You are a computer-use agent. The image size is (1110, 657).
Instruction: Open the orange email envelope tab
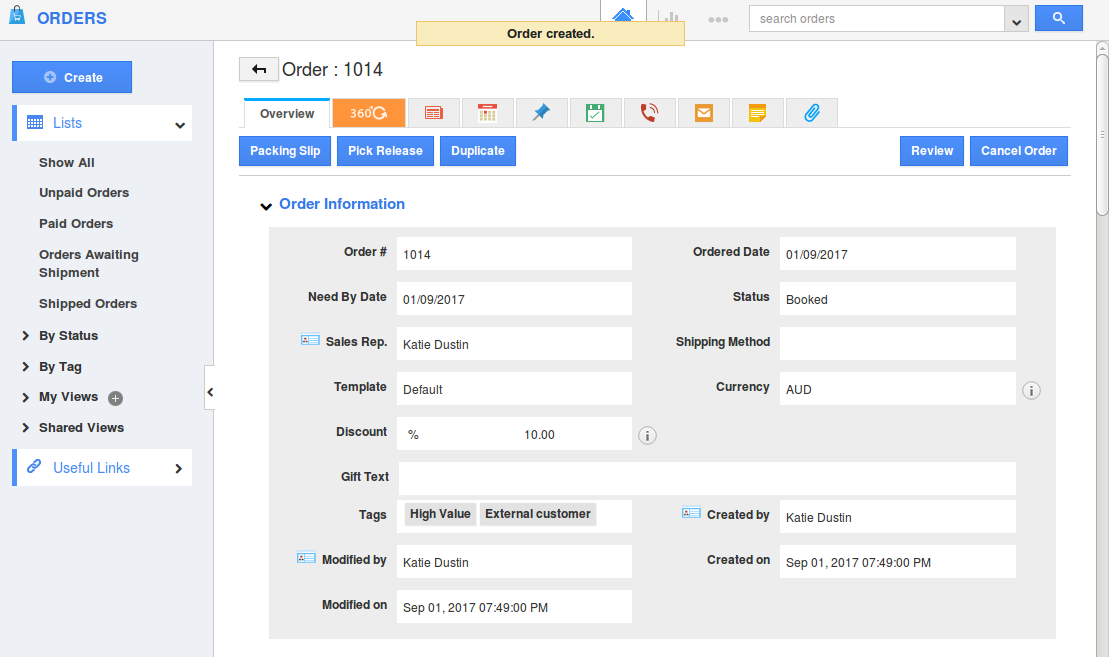pyautogui.click(x=704, y=113)
